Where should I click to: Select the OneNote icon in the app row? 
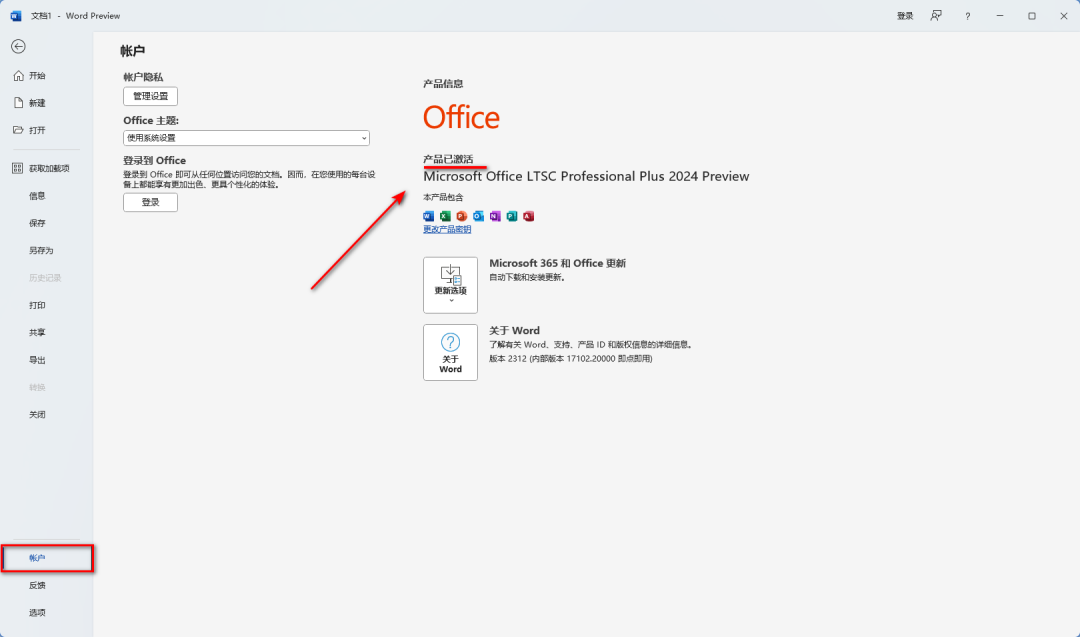click(494, 216)
